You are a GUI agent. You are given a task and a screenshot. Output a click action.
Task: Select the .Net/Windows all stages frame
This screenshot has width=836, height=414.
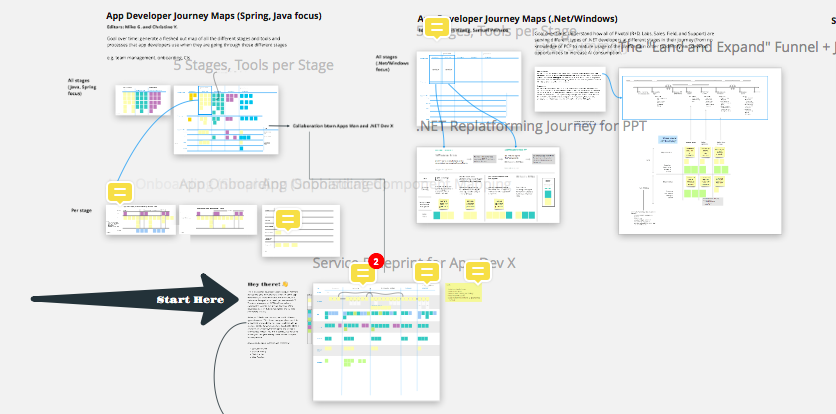tap(469, 88)
